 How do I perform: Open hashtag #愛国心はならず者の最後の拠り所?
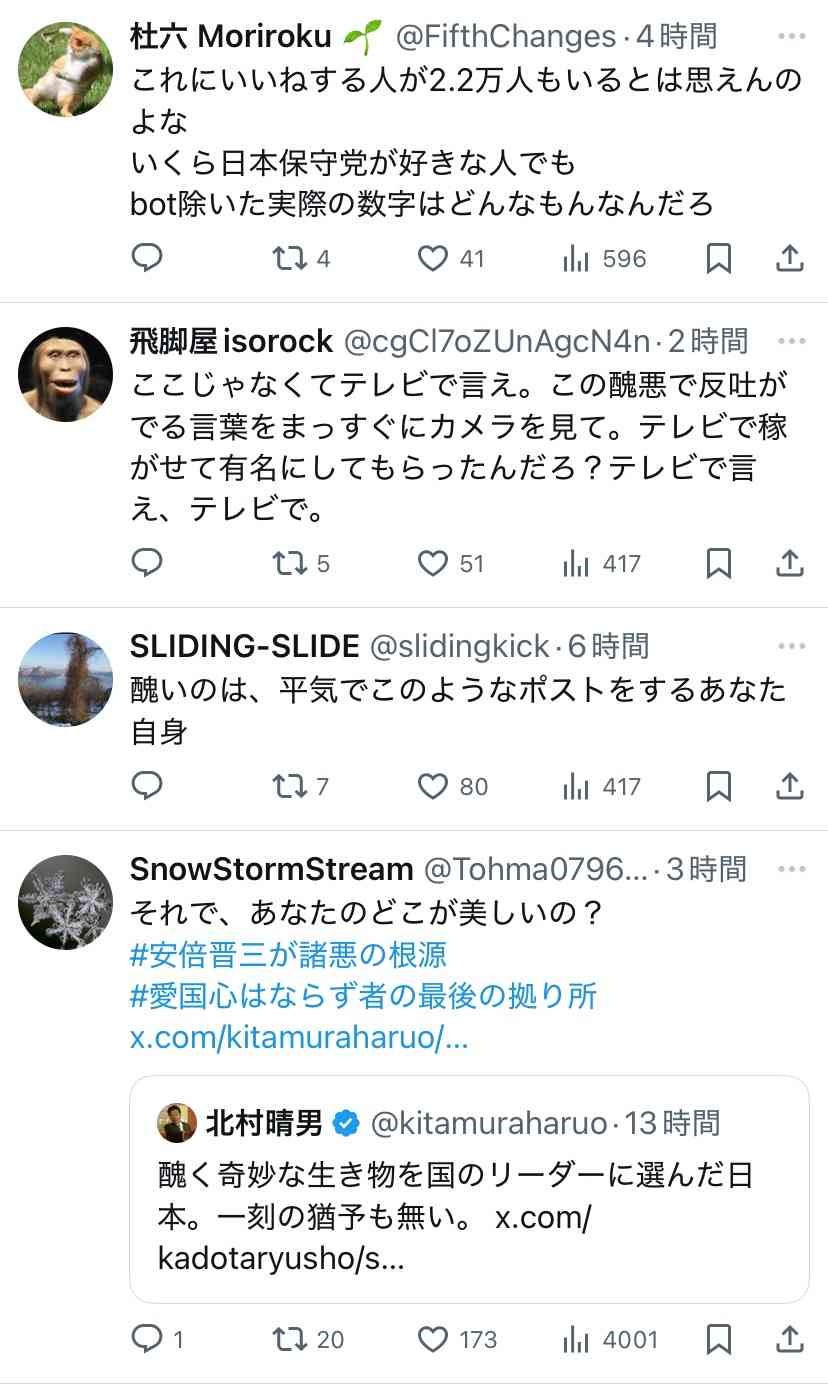coord(364,996)
